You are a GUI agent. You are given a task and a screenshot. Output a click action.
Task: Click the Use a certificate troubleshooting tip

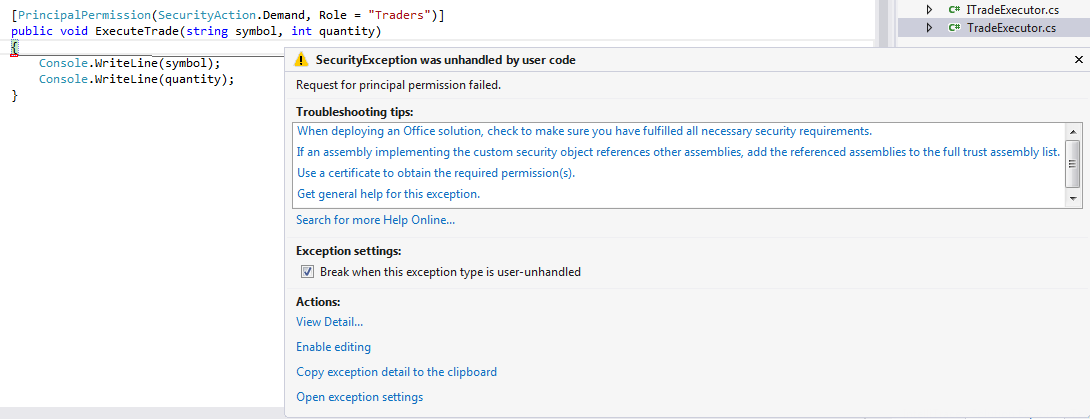[435, 173]
